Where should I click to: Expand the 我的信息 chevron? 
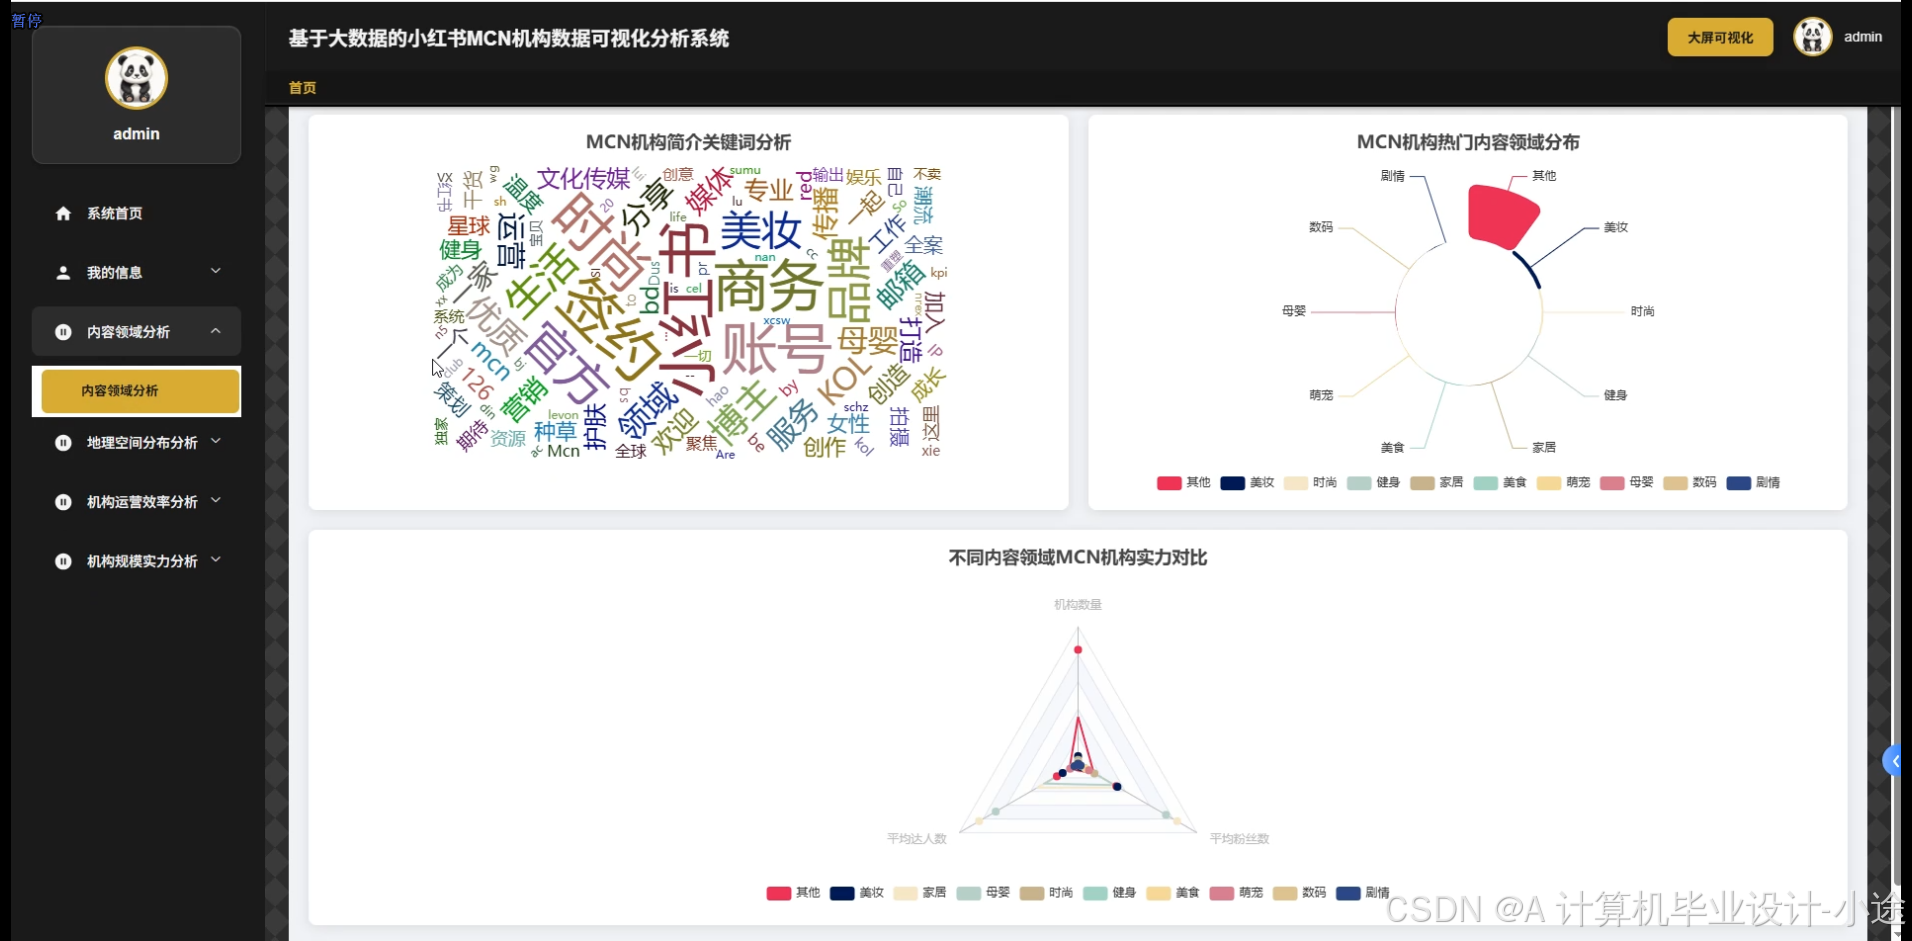coord(215,271)
